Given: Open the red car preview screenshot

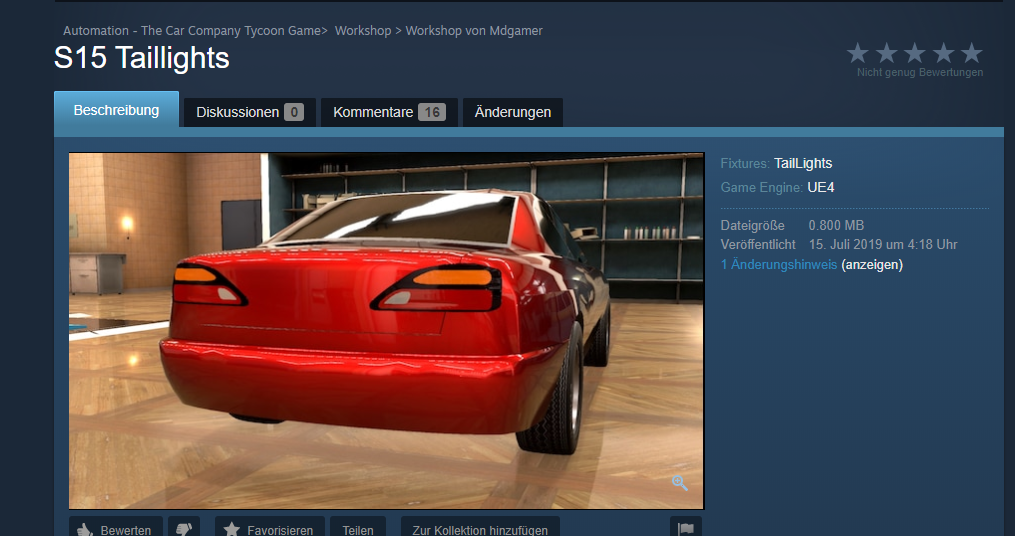Looking at the screenshot, I should (386, 331).
